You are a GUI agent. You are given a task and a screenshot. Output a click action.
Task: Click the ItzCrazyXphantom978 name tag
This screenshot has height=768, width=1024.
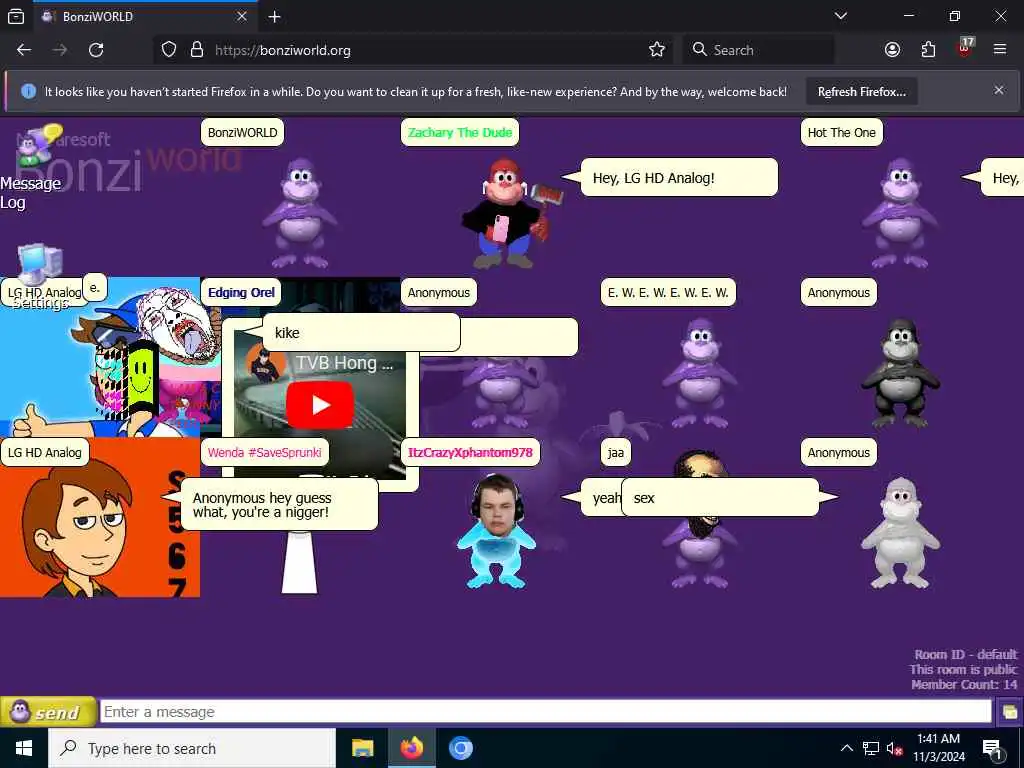[470, 453]
